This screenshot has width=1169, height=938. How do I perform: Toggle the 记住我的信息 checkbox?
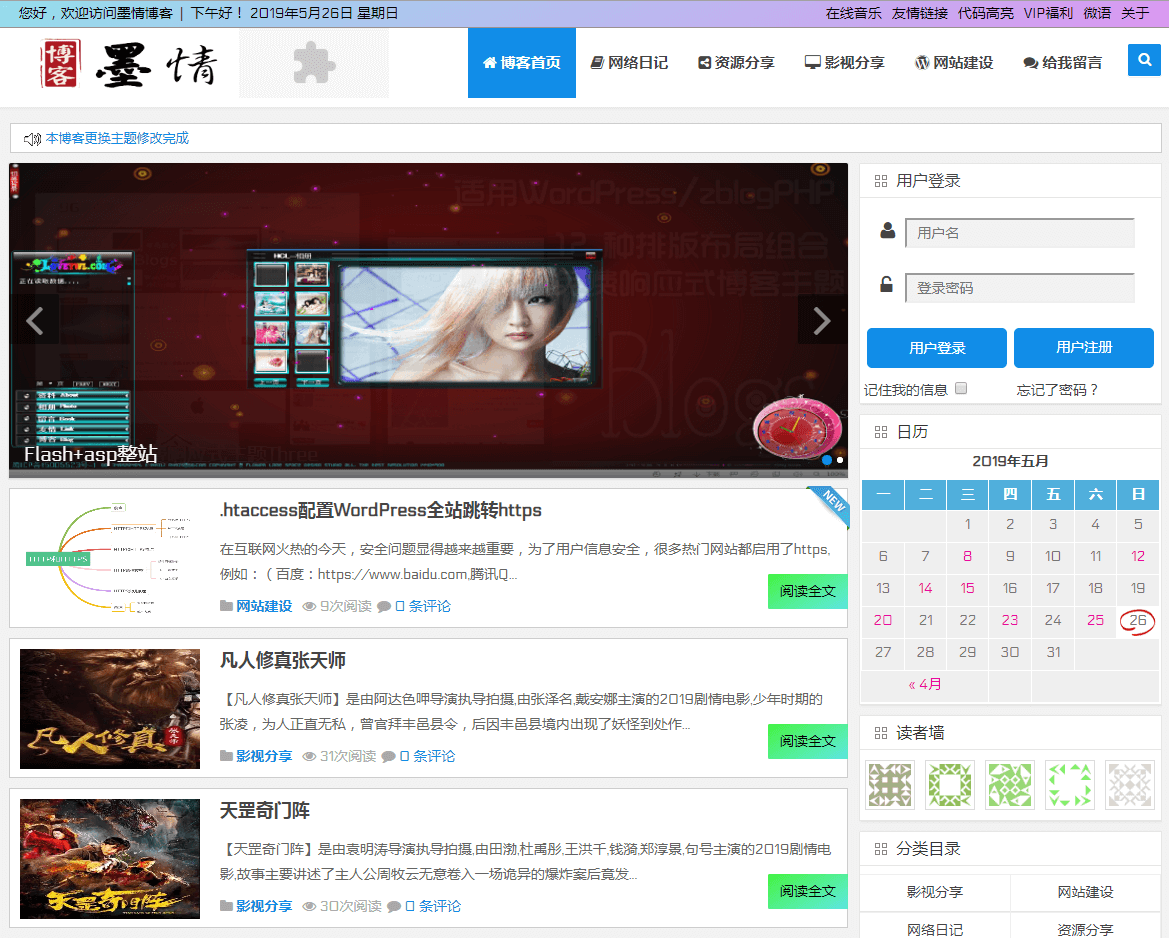(961, 388)
